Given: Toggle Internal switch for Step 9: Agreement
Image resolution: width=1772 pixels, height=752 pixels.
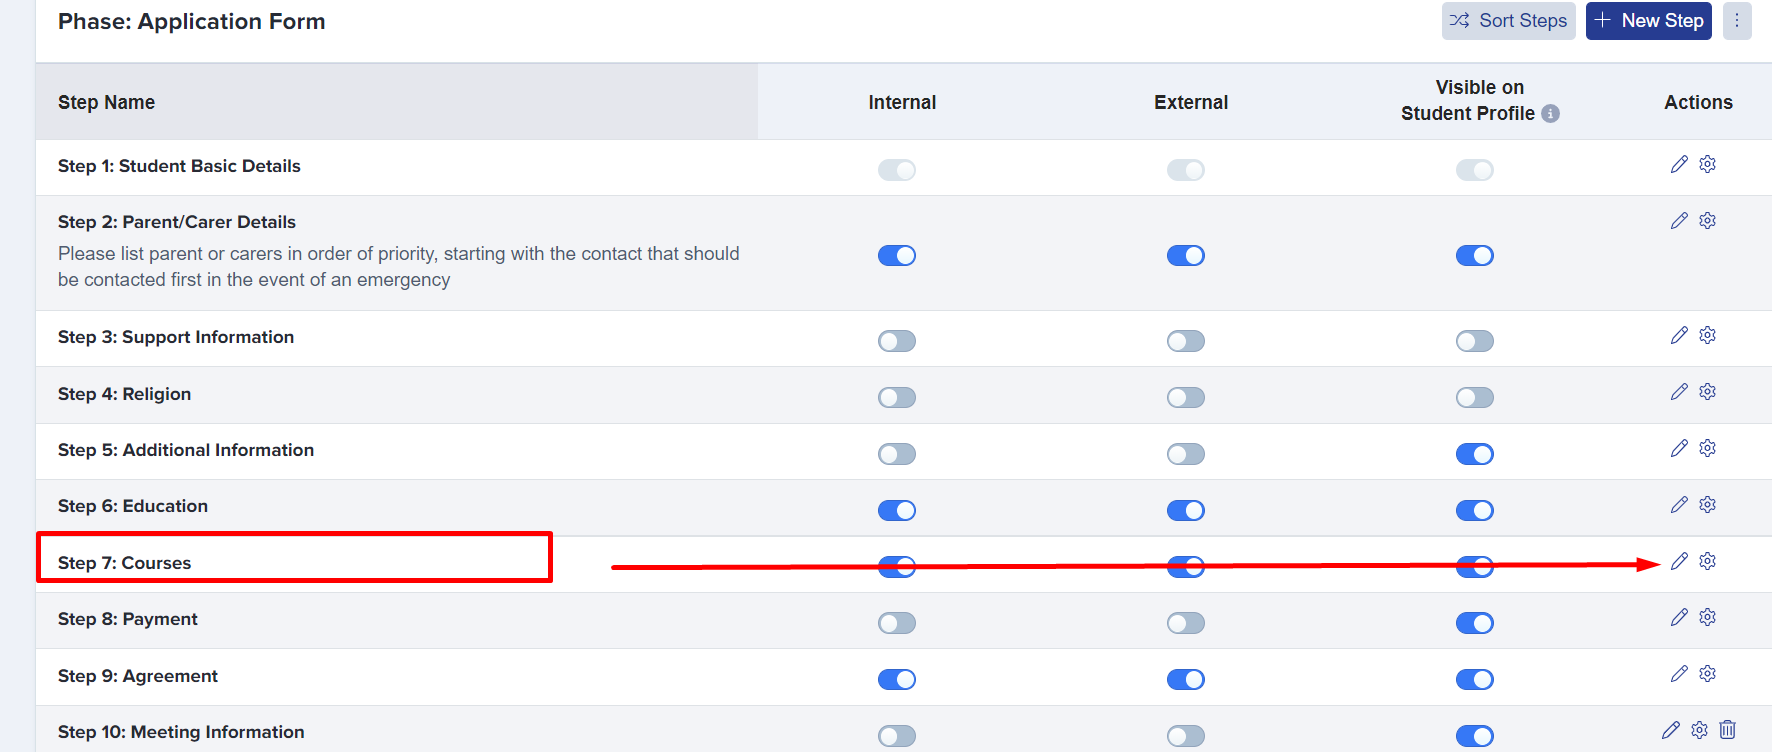Looking at the screenshot, I should click(897, 679).
